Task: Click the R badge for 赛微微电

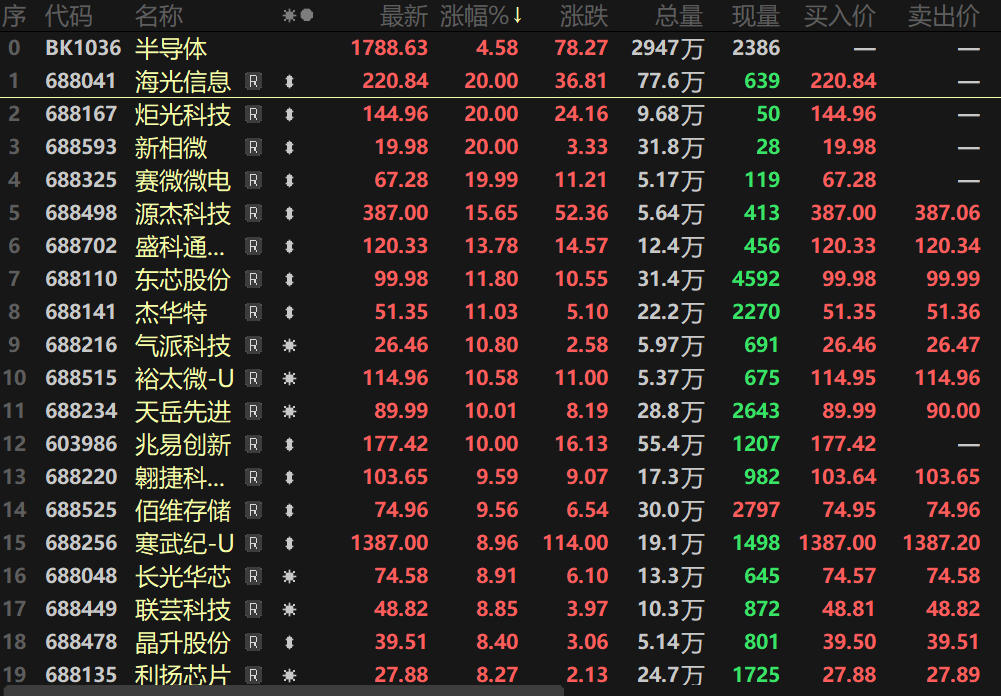Action: pos(253,180)
